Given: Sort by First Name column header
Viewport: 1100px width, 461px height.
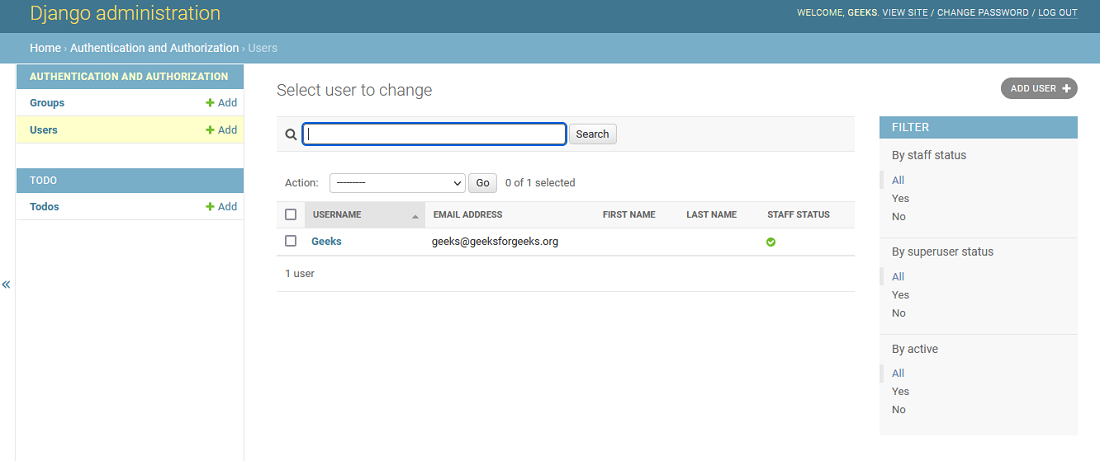Looking at the screenshot, I should (x=629, y=215).
